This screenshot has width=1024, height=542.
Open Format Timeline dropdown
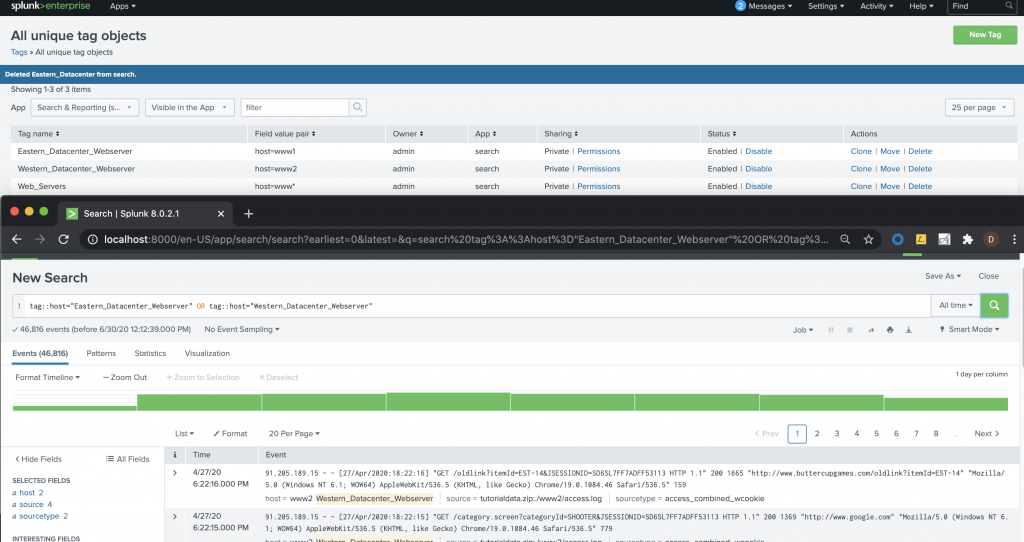tap(48, 377)
